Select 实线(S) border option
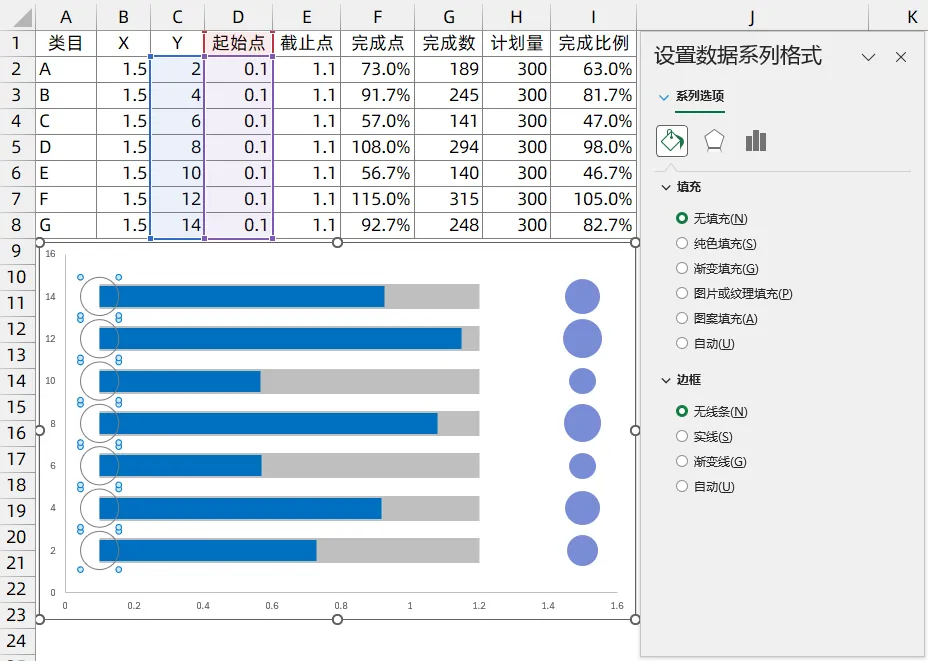The image size is (928, 661). click(x=704, y=436)
